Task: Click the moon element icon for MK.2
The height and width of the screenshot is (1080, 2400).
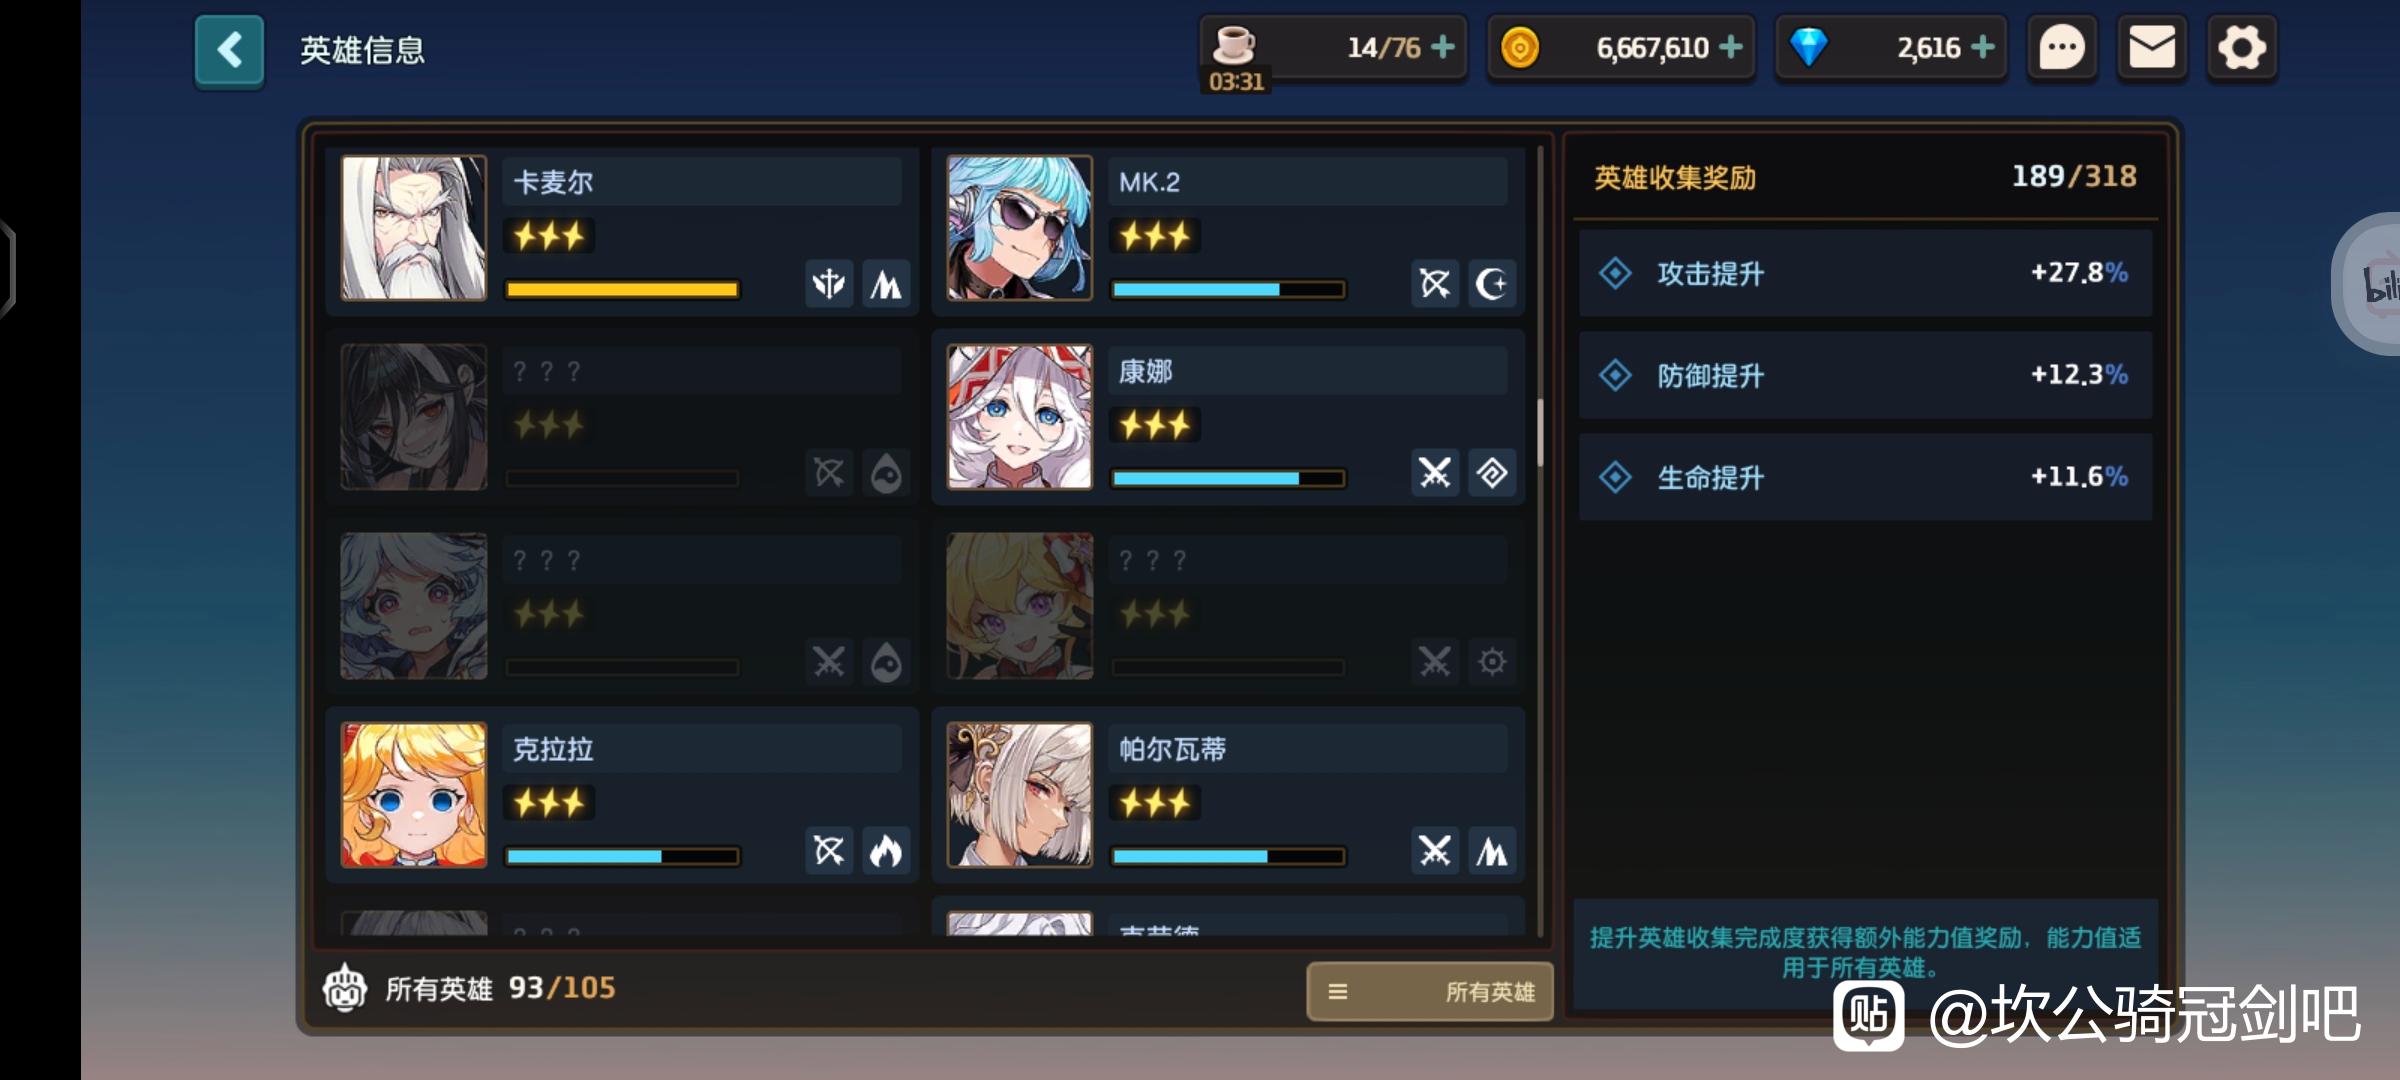Action: coord(1492,284)
